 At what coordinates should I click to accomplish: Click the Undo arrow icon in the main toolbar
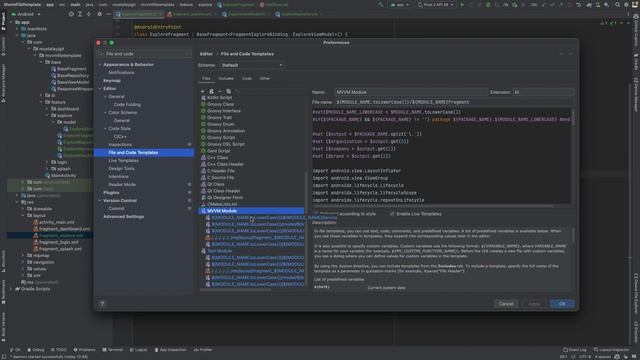[578, 5]
